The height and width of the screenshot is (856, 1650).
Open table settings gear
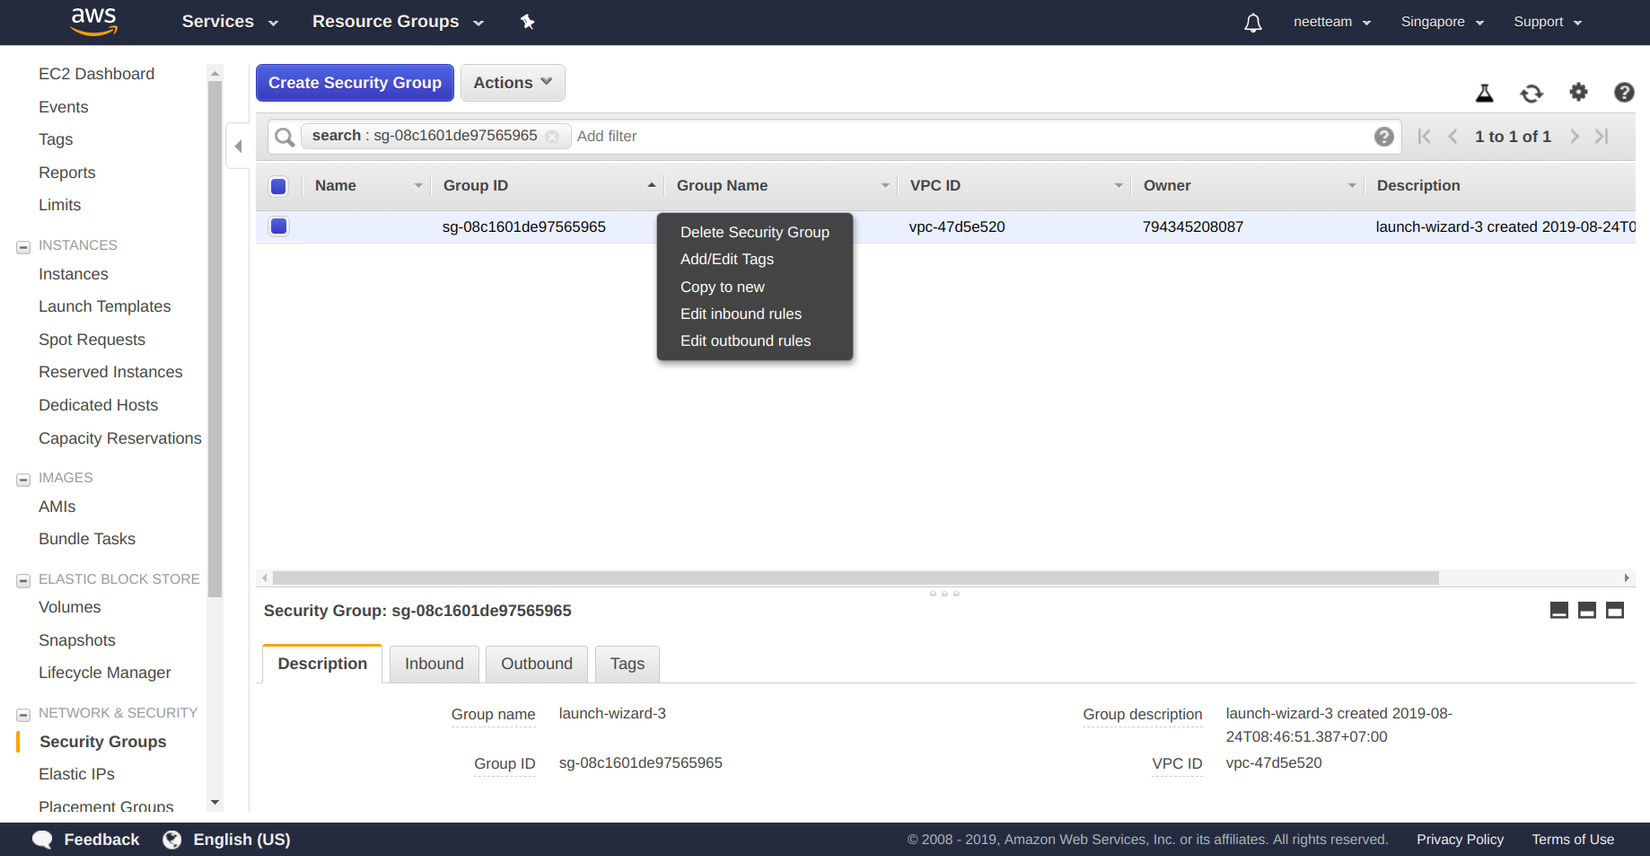click(x=1579, y=92)
